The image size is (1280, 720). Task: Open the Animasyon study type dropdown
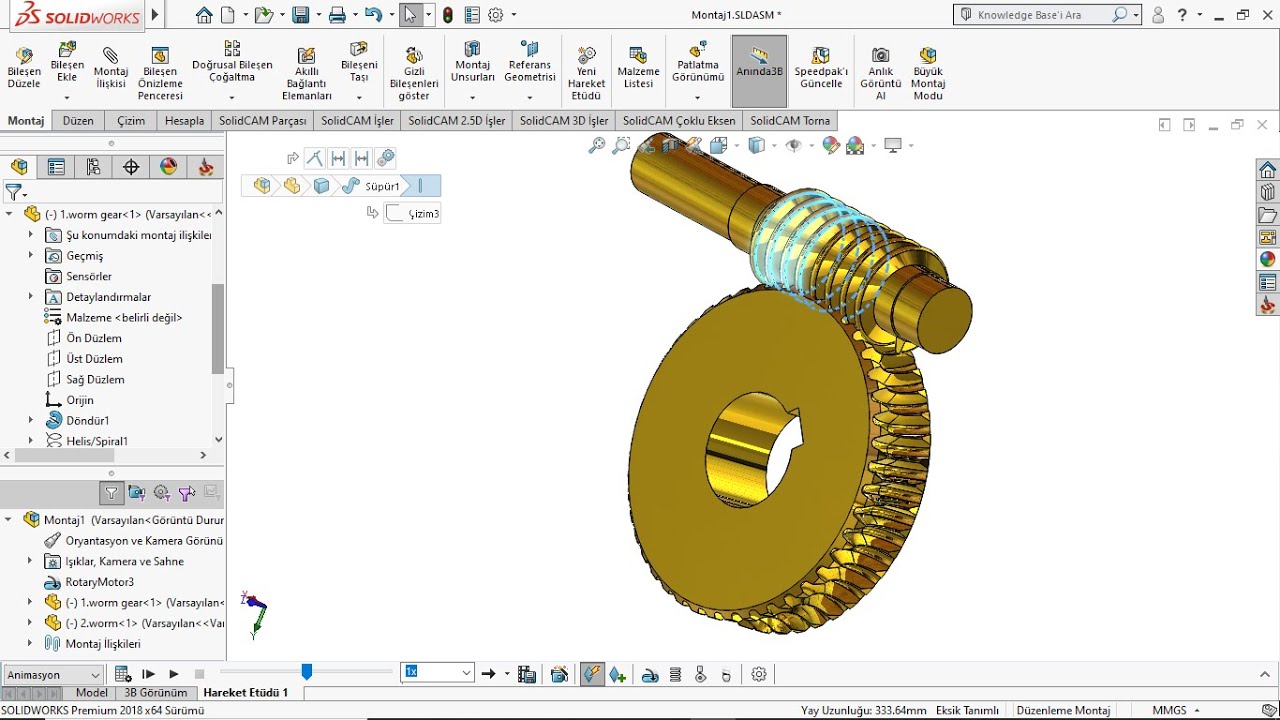pyautogui.click(x=53, y=674)
